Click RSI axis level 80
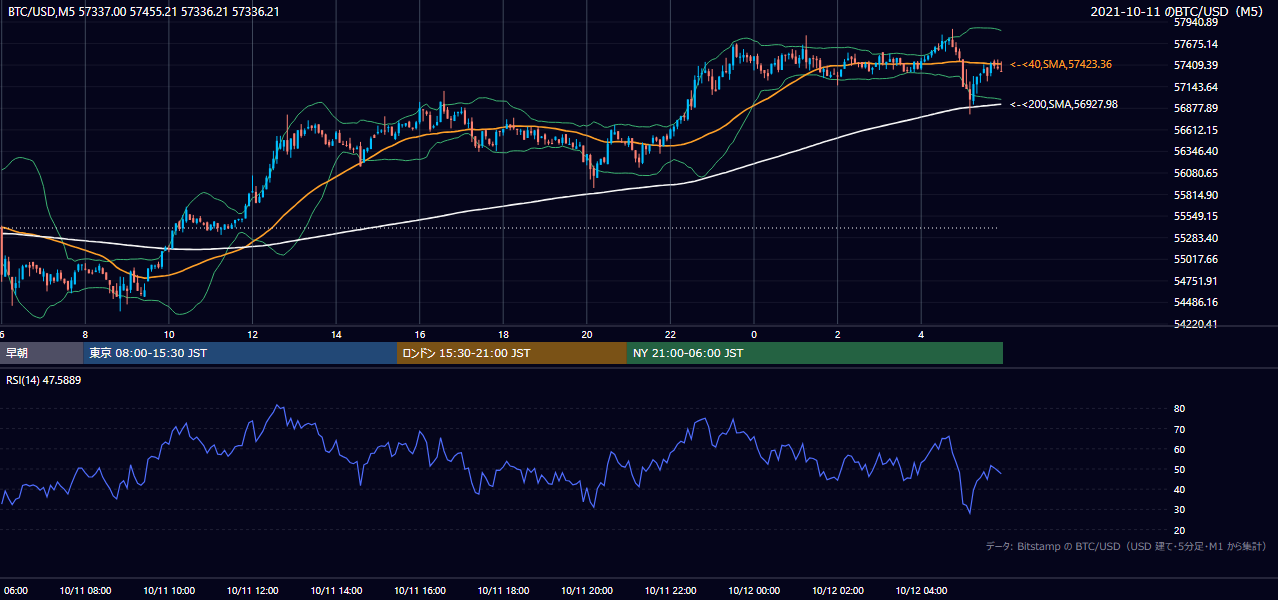 pyautogui.click(x=1179, y=409)
